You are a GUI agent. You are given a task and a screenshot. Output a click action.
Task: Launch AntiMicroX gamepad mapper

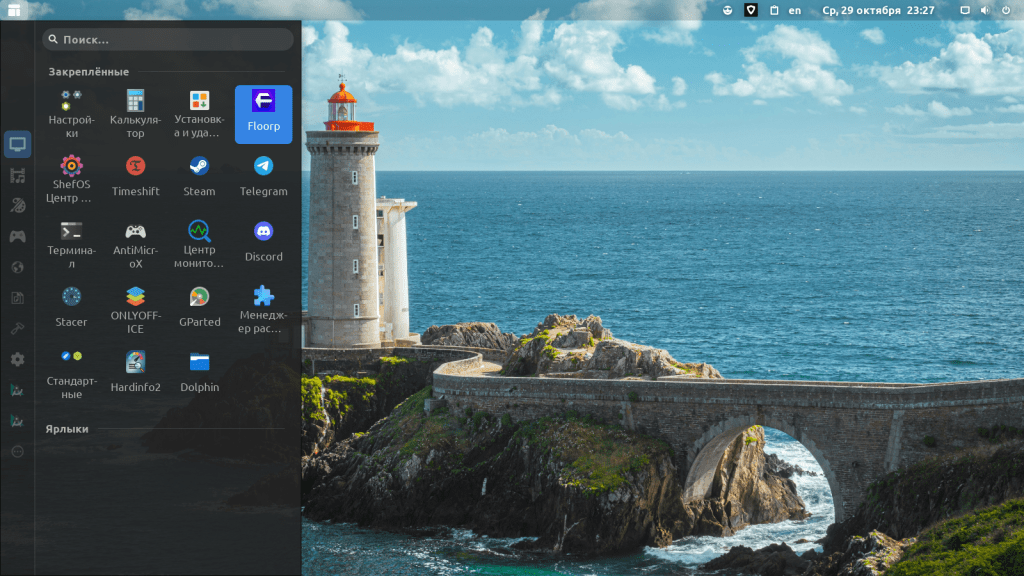(x=135, y=241)
